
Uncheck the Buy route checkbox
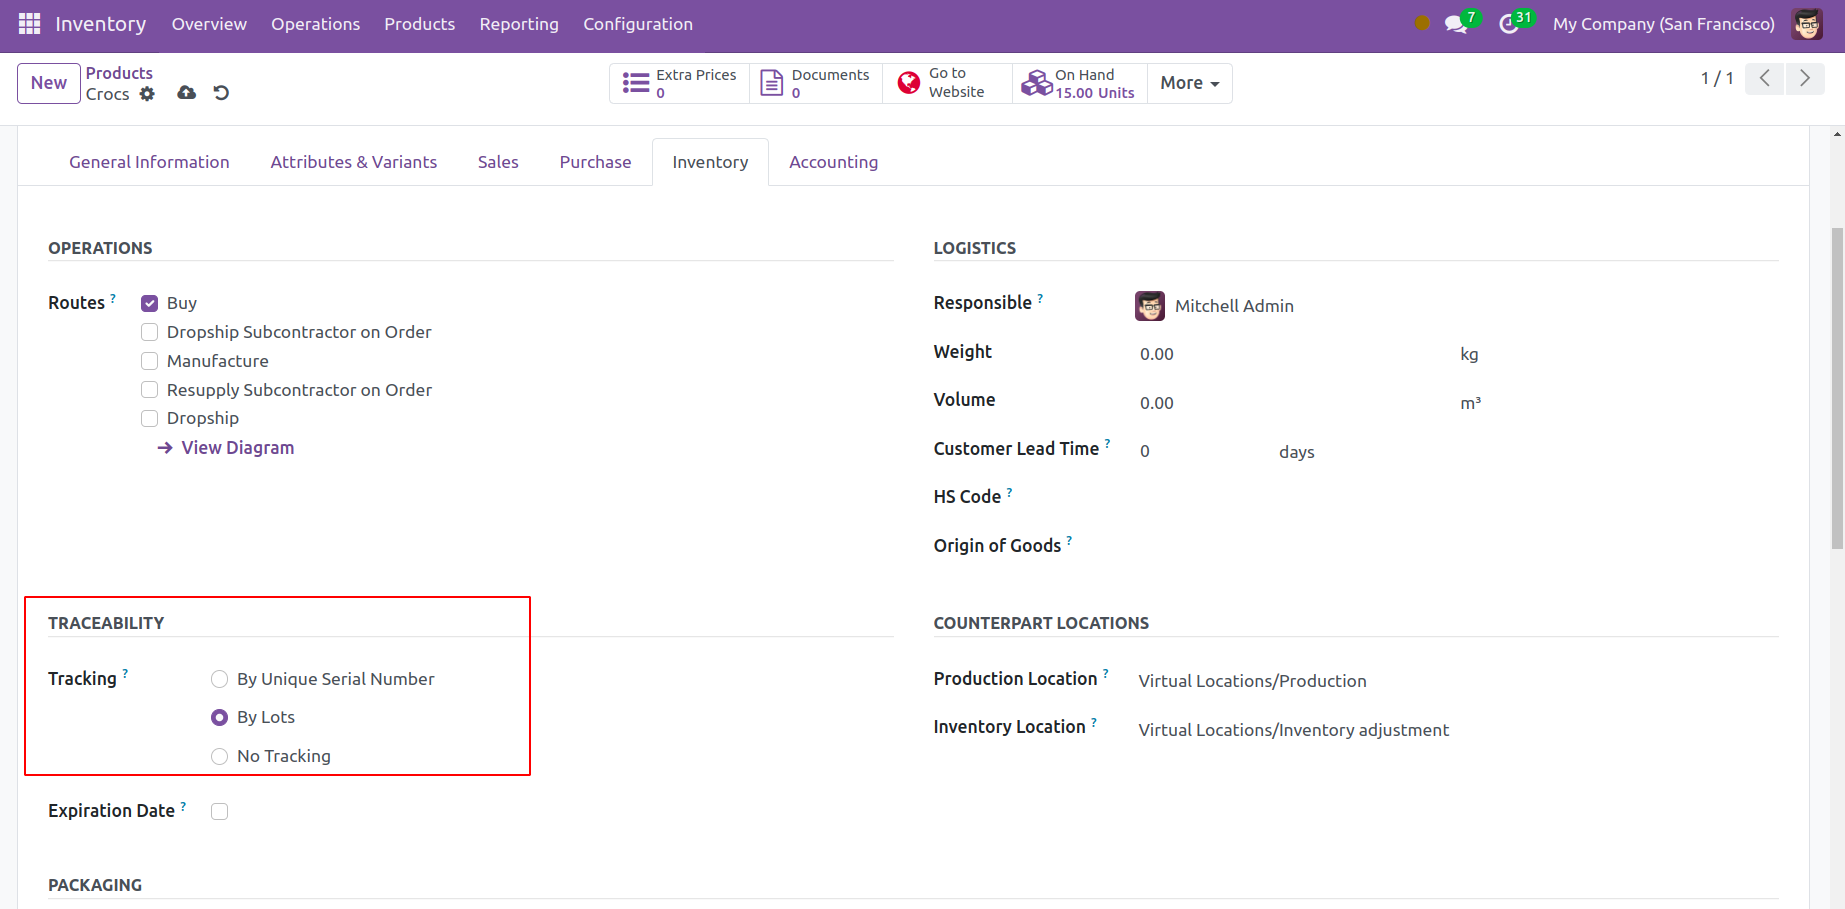pos(150,303)
